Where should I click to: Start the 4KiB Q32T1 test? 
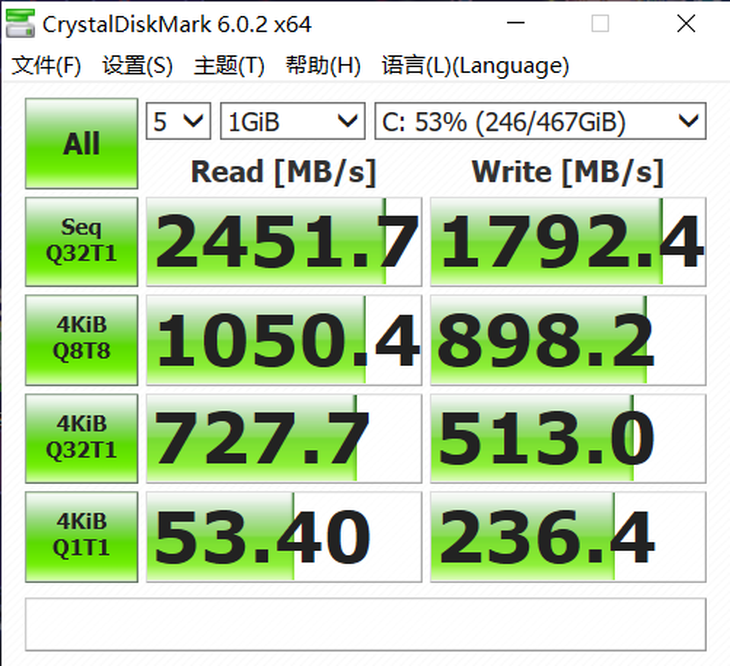click(x=81, y=438)
